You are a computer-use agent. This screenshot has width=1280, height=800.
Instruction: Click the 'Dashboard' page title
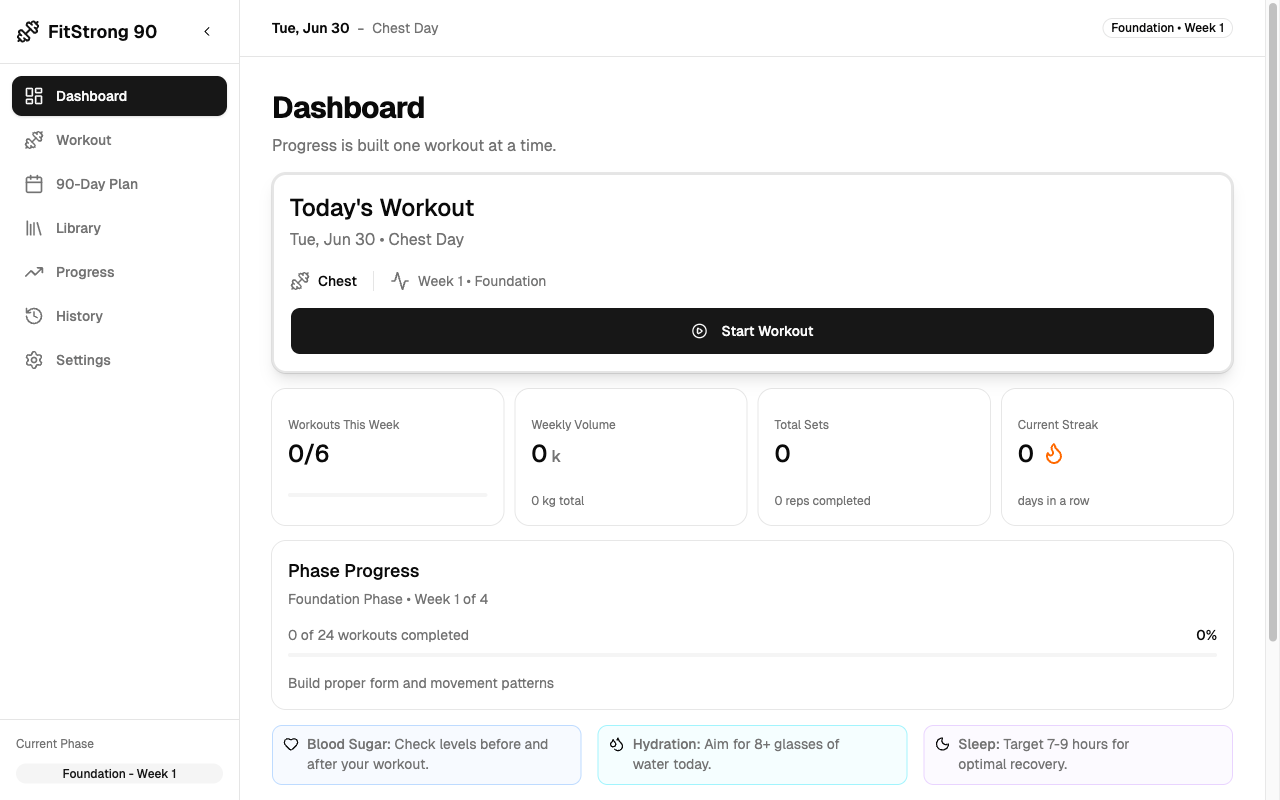click(348, 108)
